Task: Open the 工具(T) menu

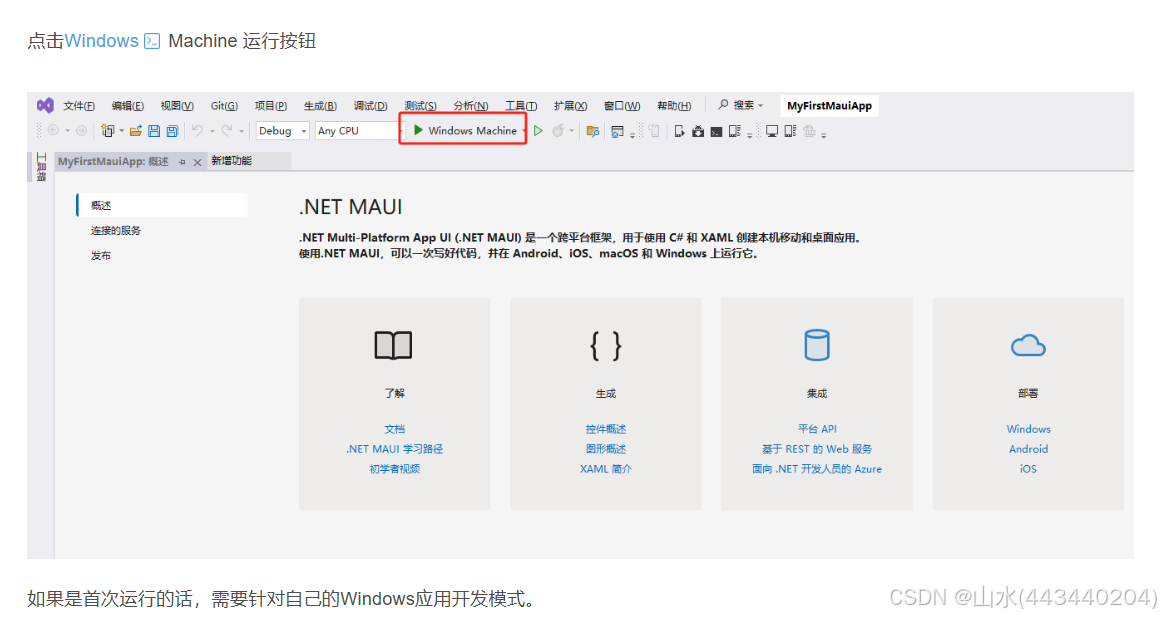Action: coord(521,106)
